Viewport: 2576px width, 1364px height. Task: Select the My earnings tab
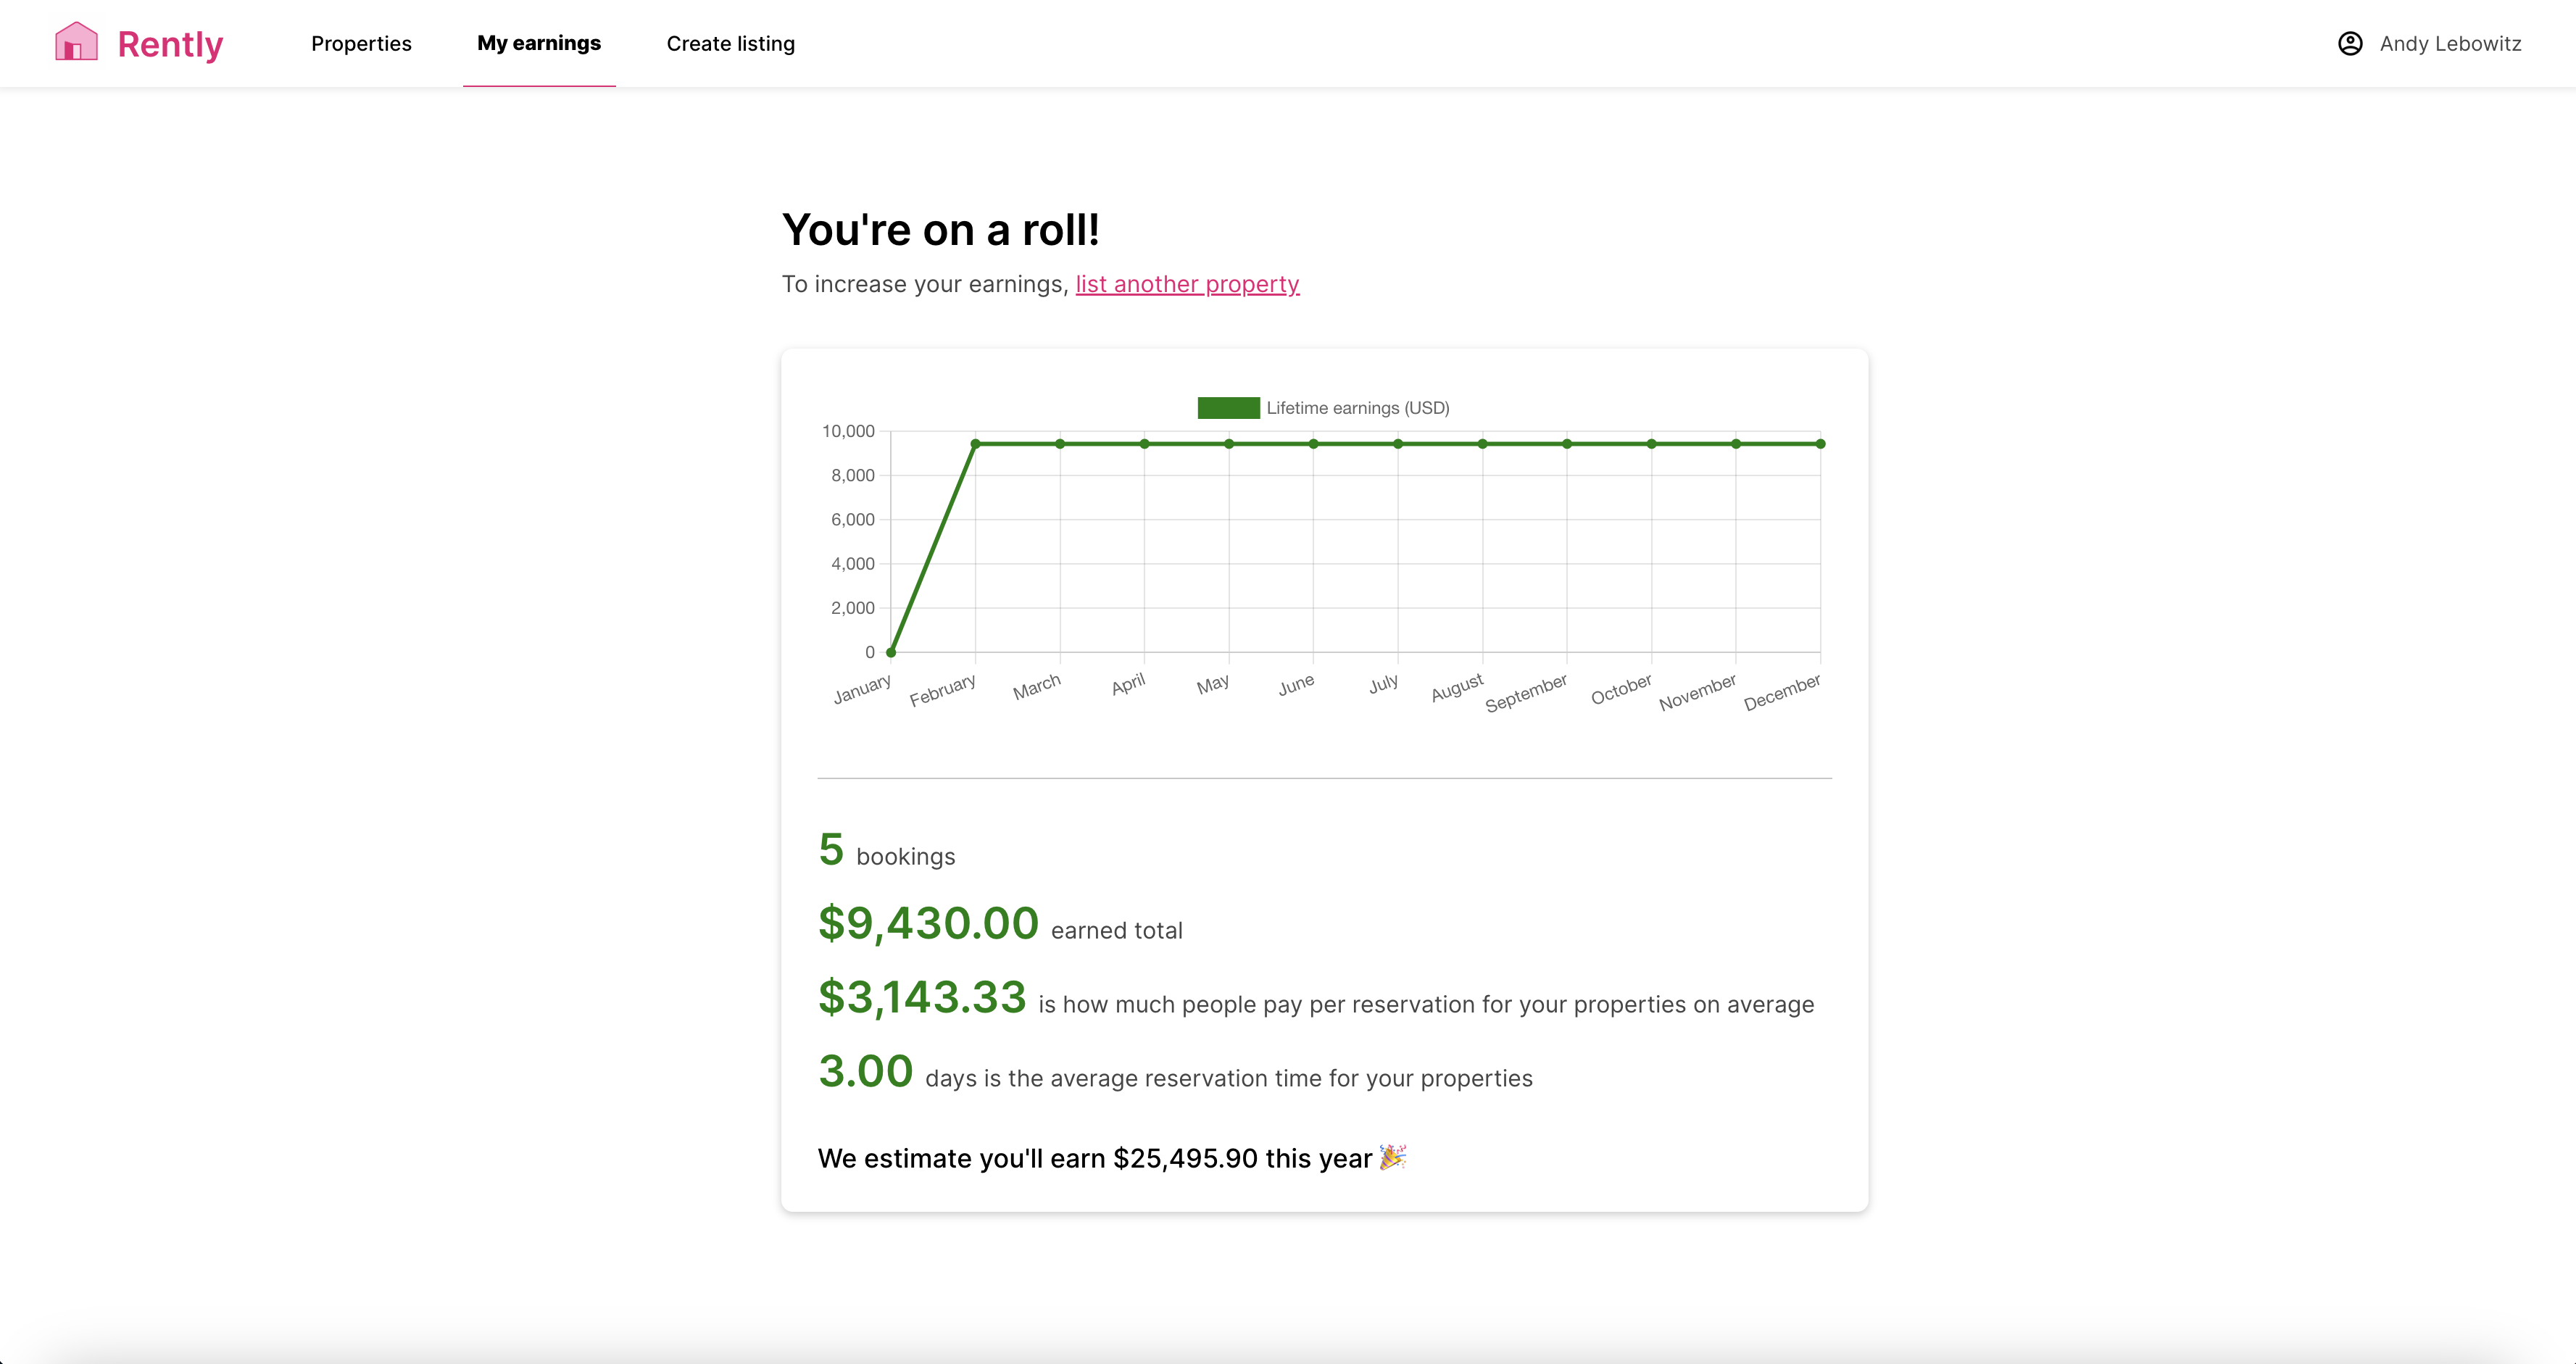539,43
